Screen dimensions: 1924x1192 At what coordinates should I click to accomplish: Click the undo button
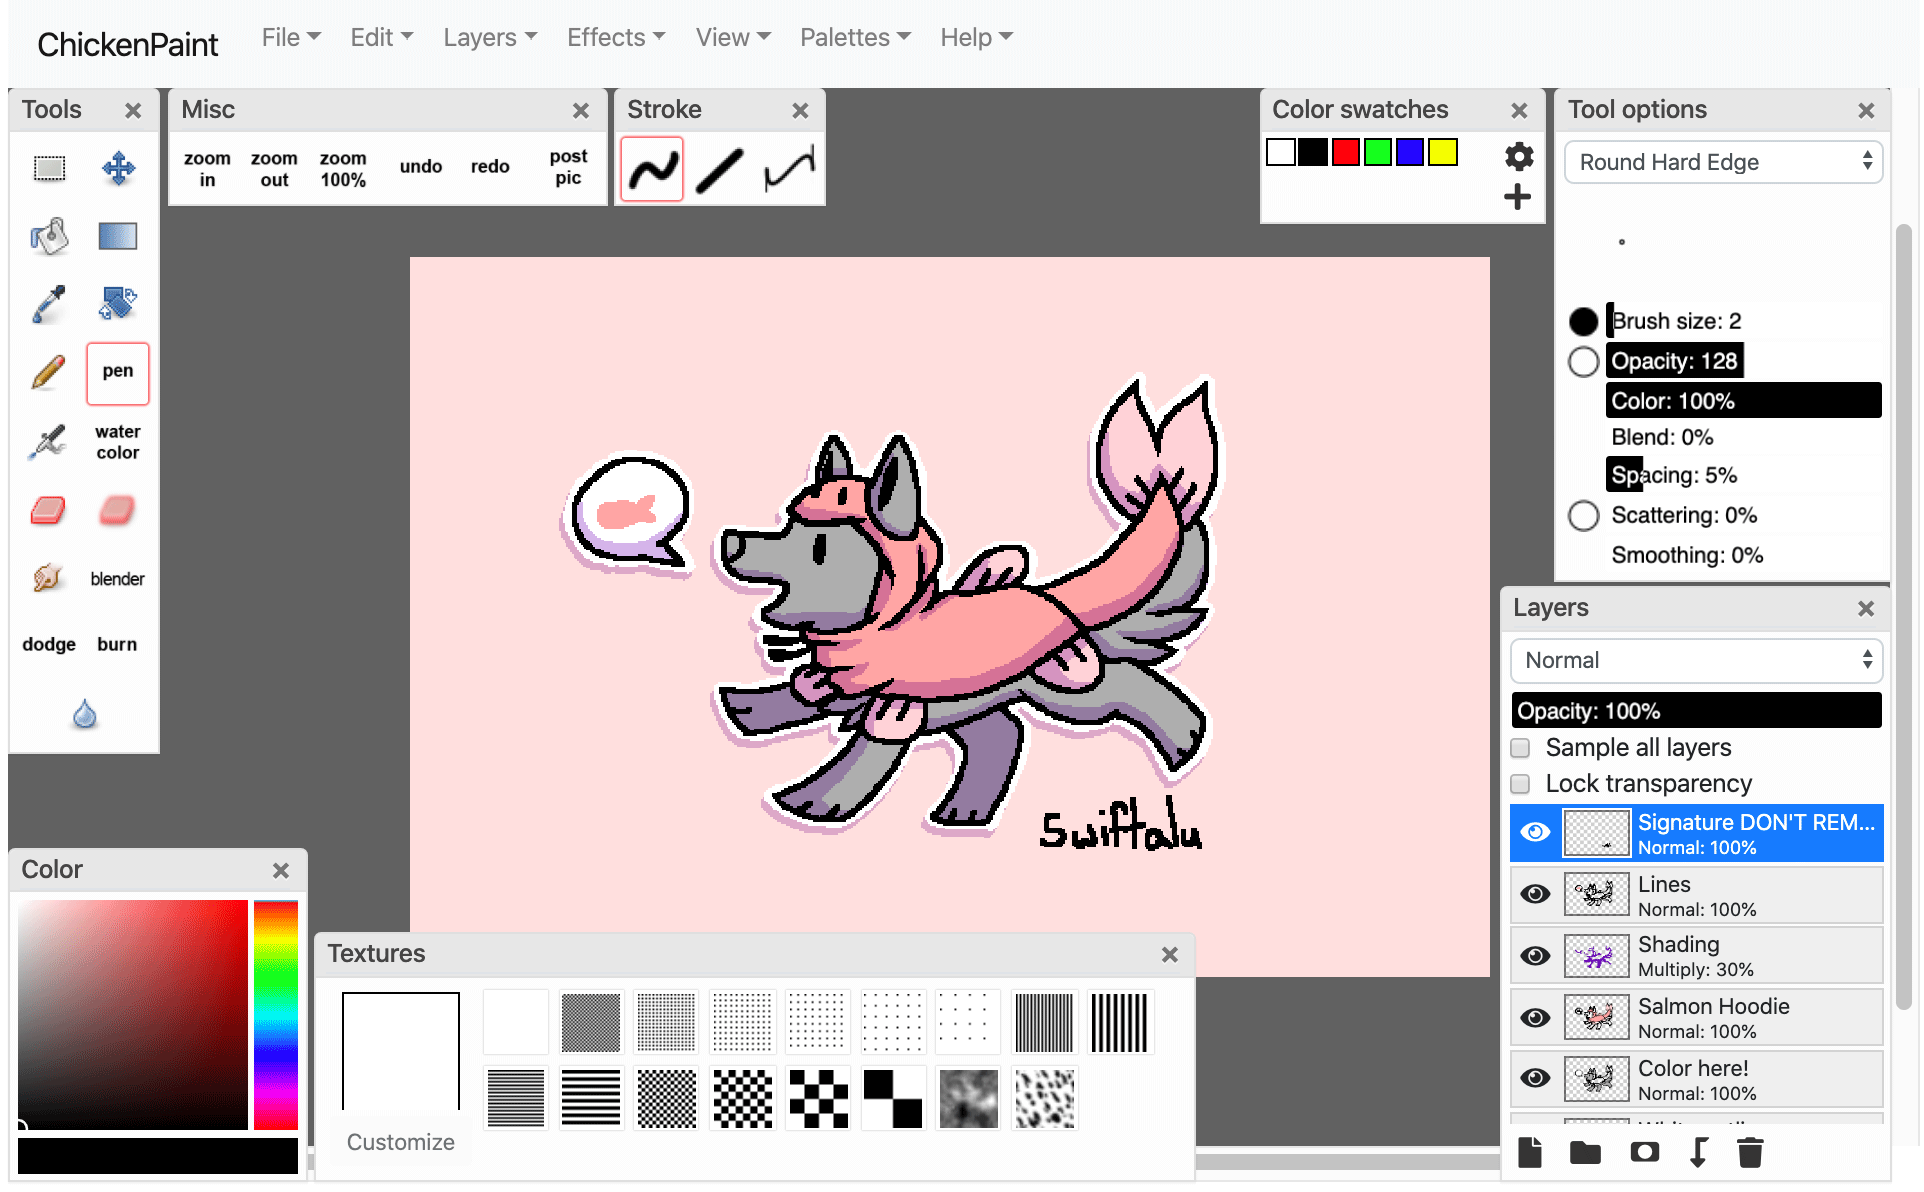421,167
